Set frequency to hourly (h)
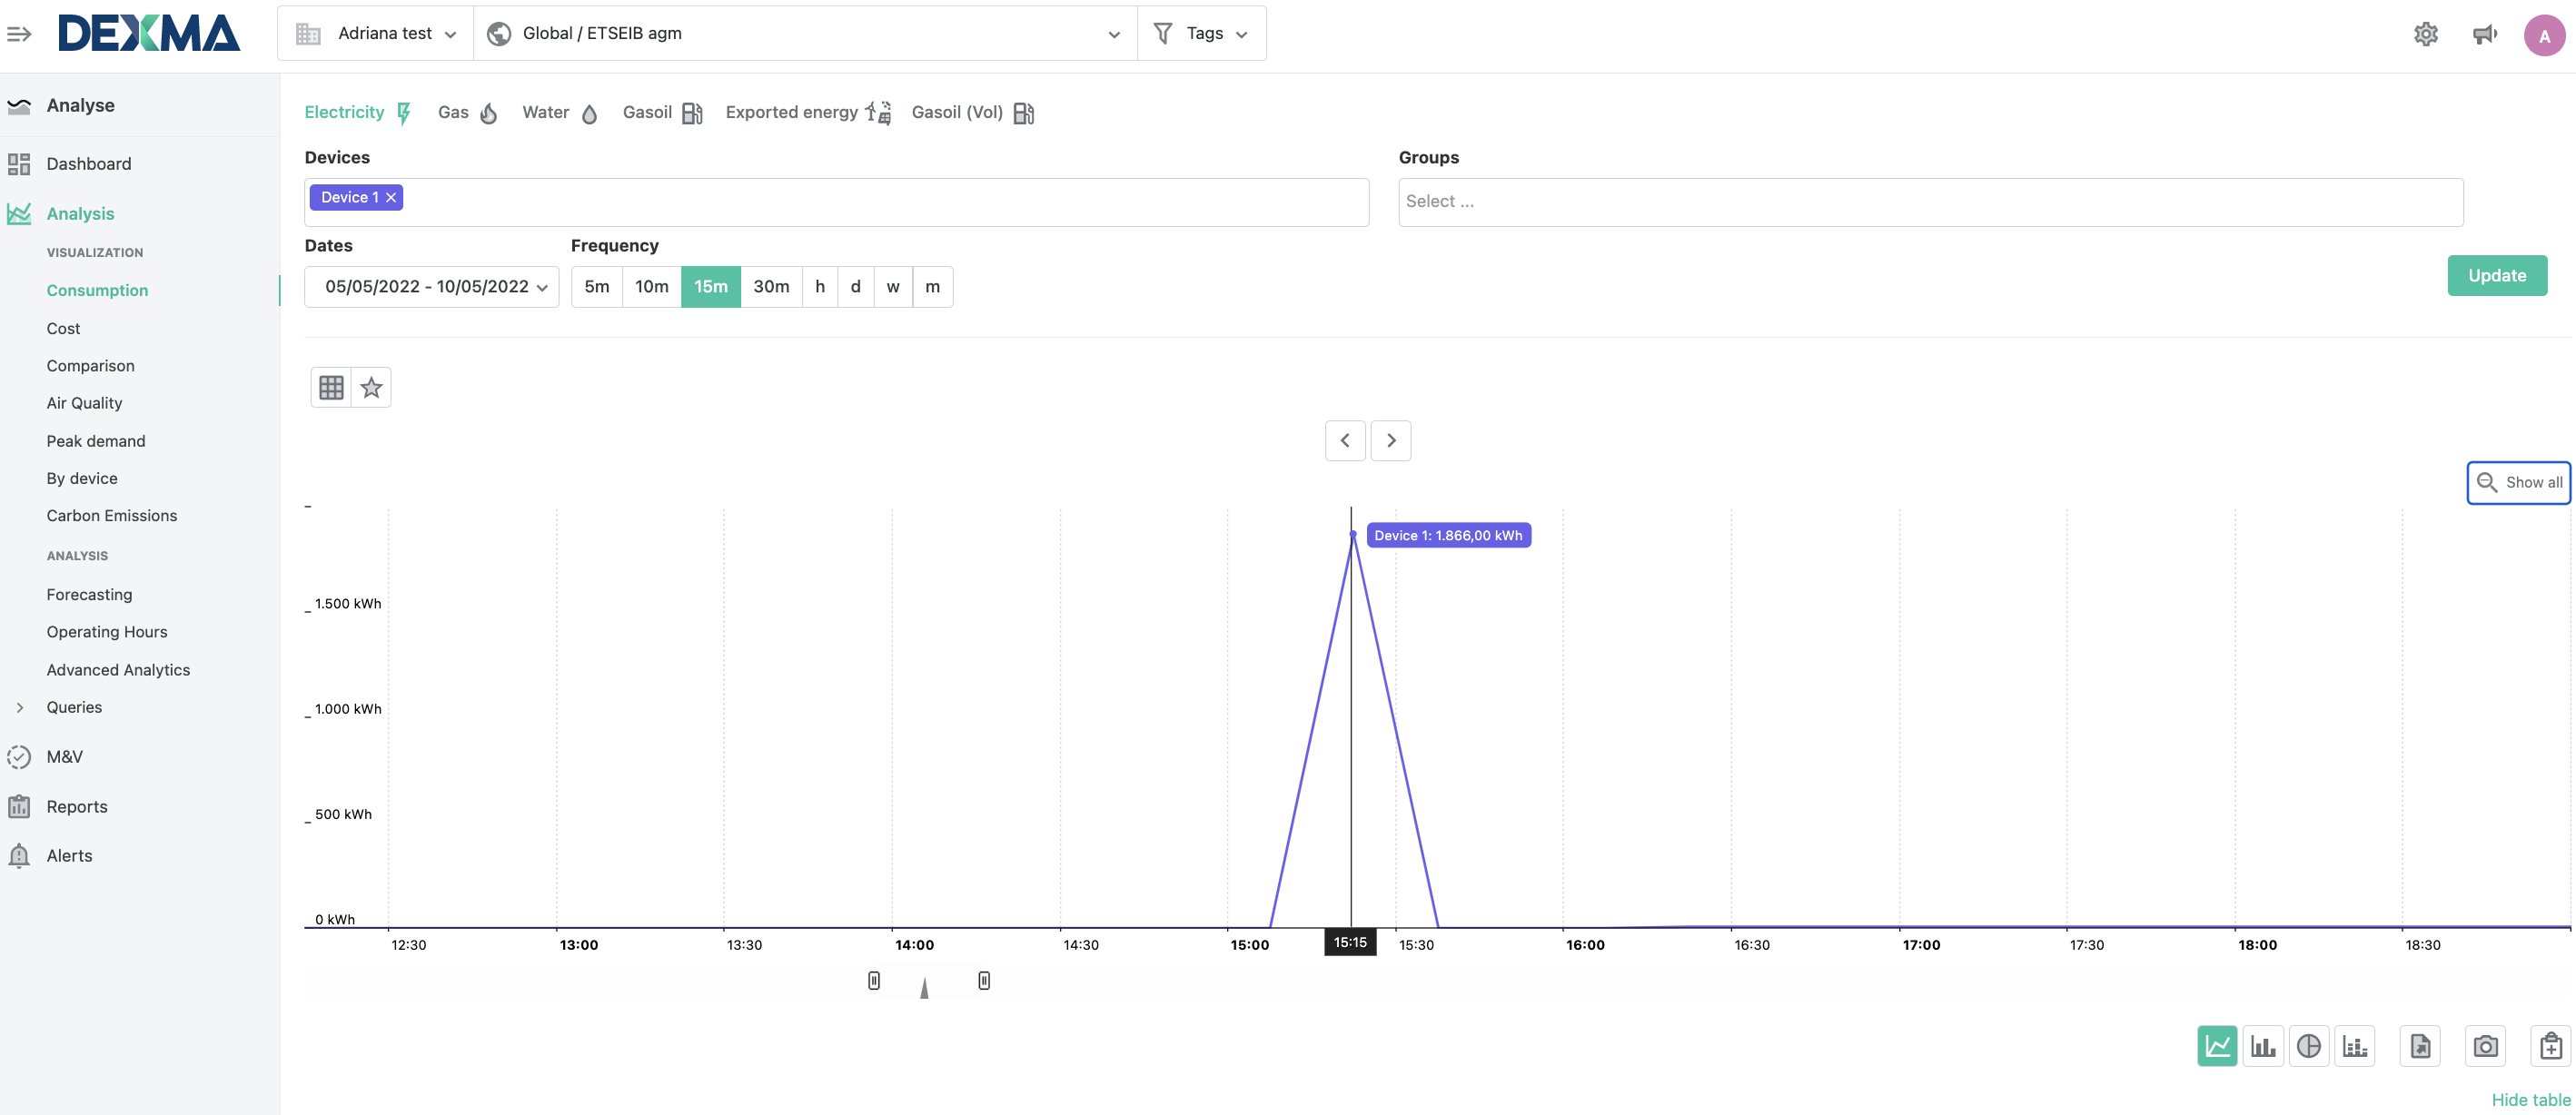The image size is (2576, 1115). pyautogui.click(x=819, y=286)
